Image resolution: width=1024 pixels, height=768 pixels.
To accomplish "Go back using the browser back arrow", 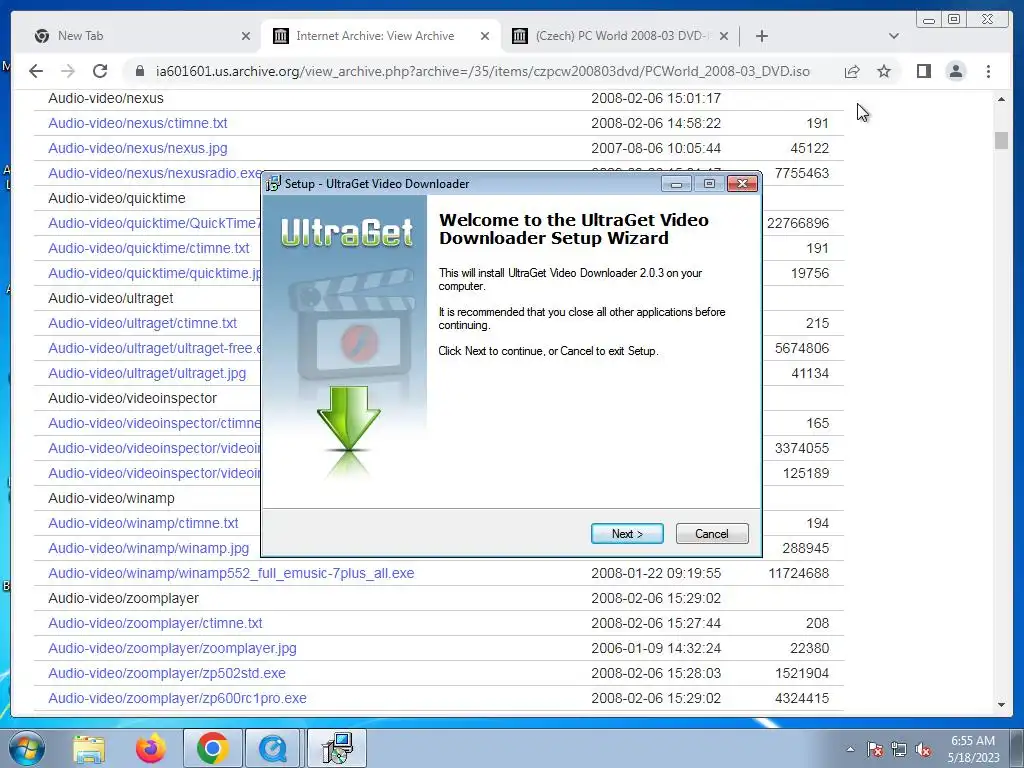I will coord(36,71).
